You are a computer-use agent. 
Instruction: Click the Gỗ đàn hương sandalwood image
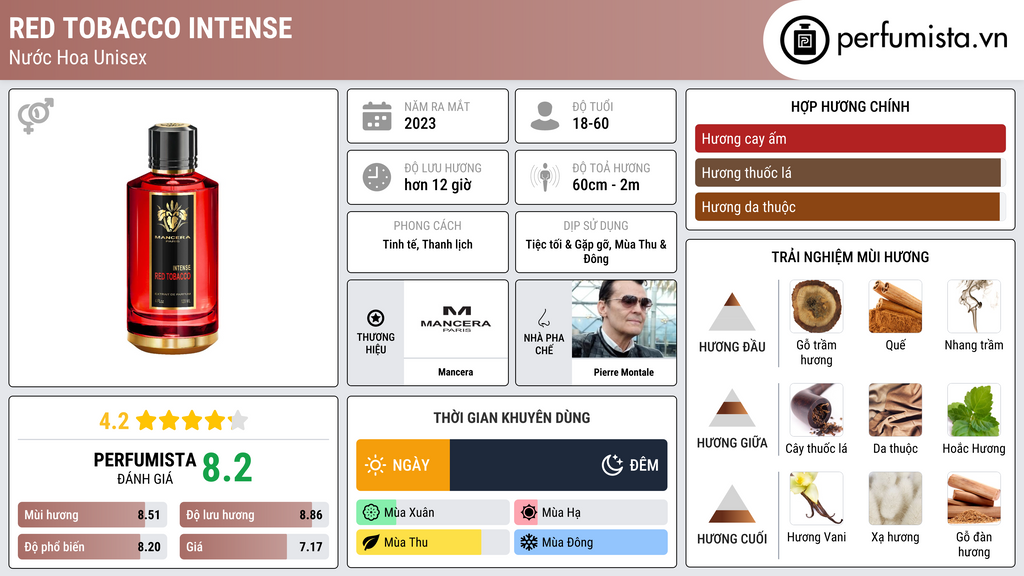point(974,498)
